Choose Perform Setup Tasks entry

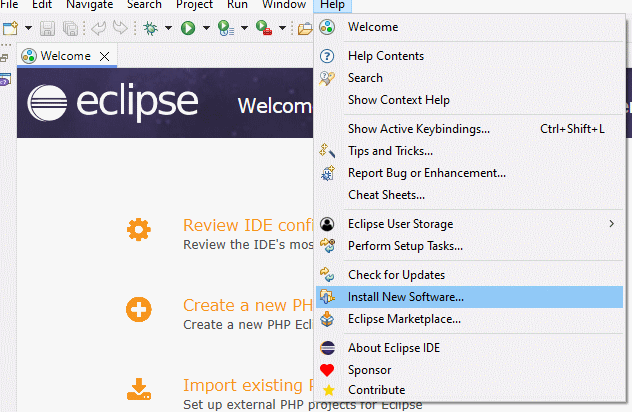(x=470, y=246)
